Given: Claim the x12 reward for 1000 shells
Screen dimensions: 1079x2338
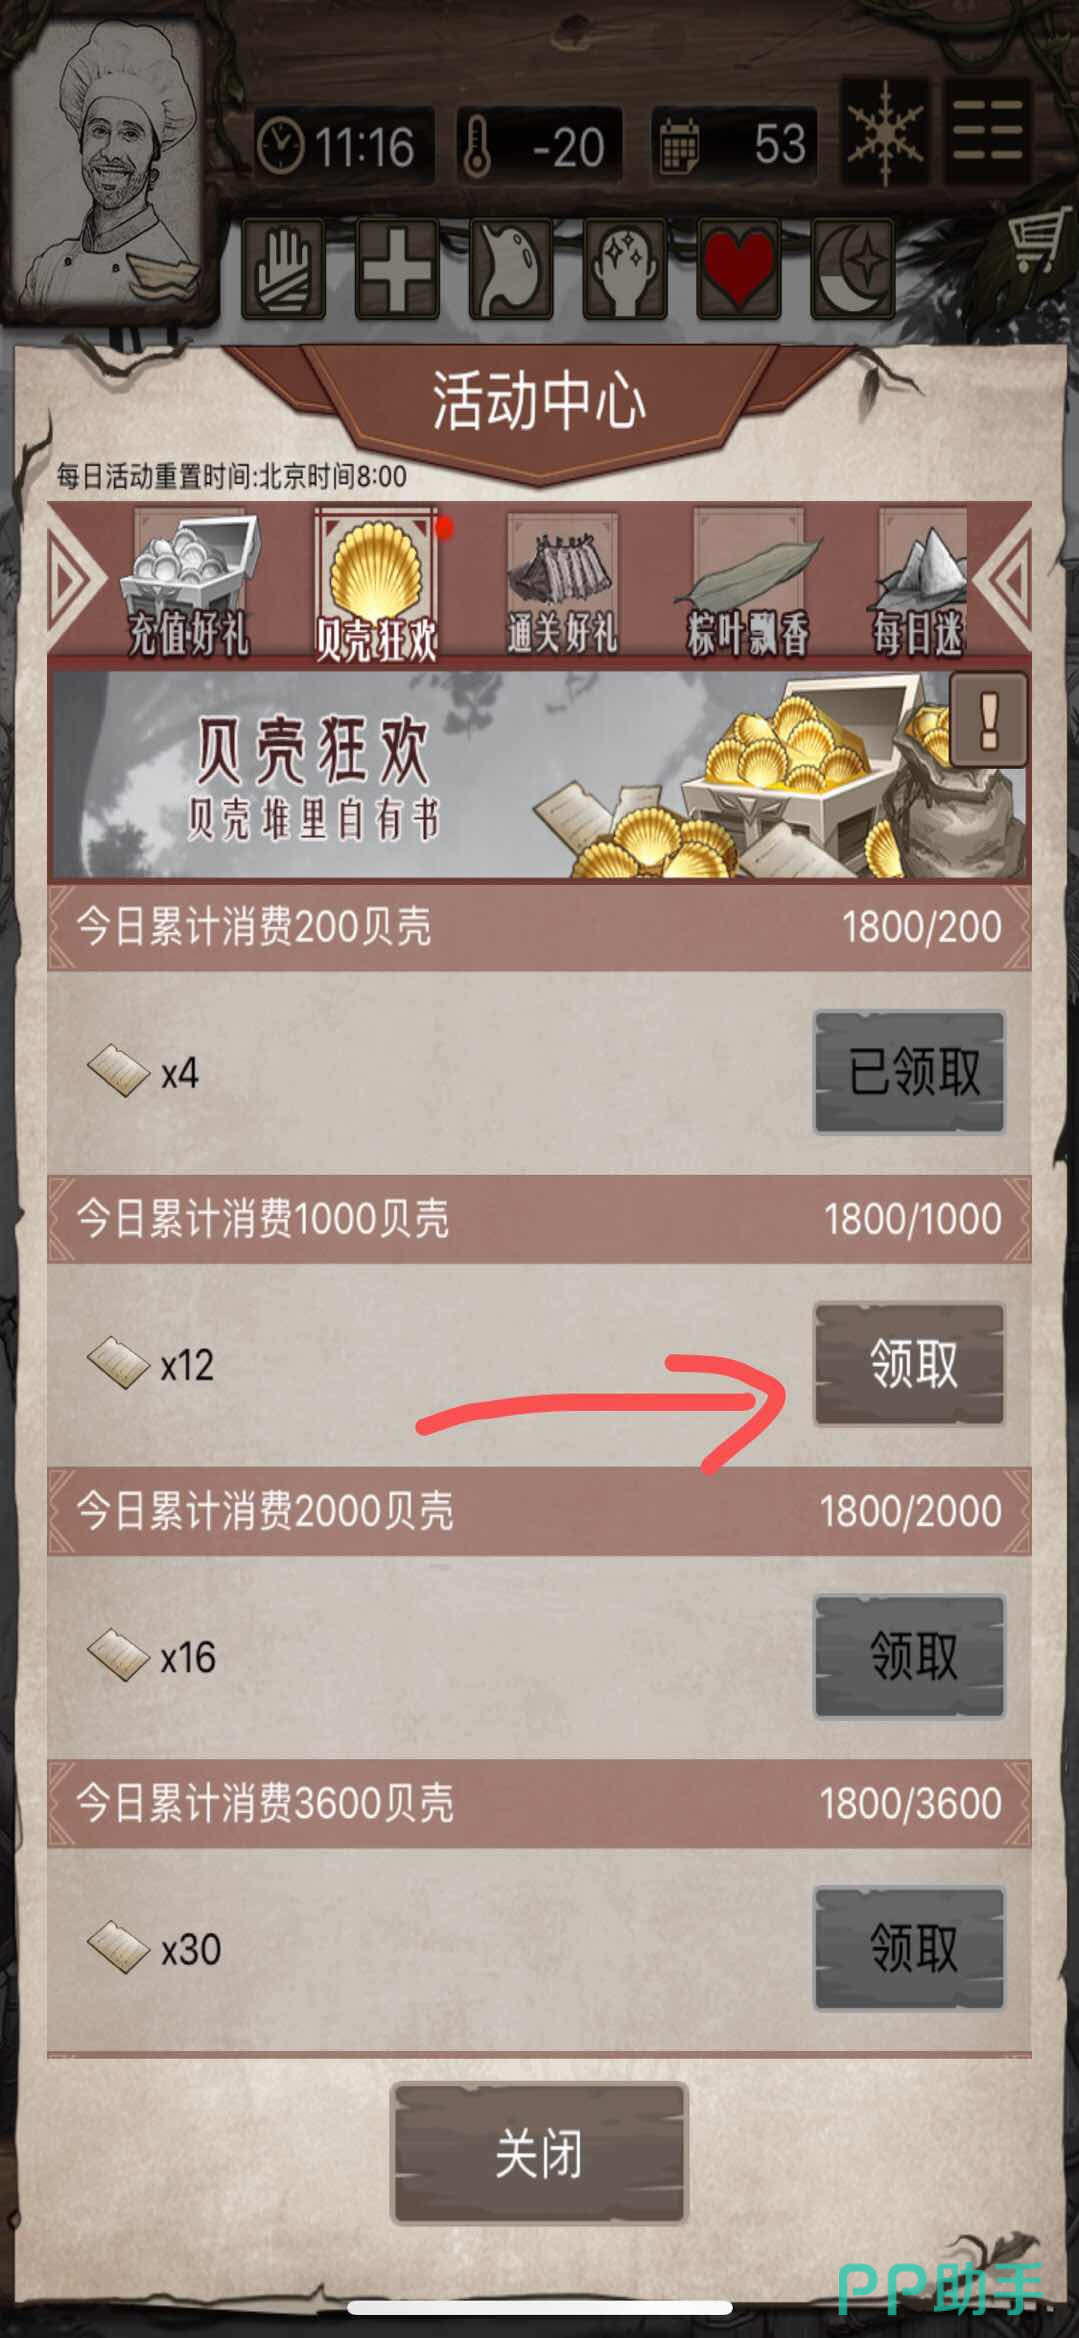Looking at the screenshot, I should (x=909, y=1364).
